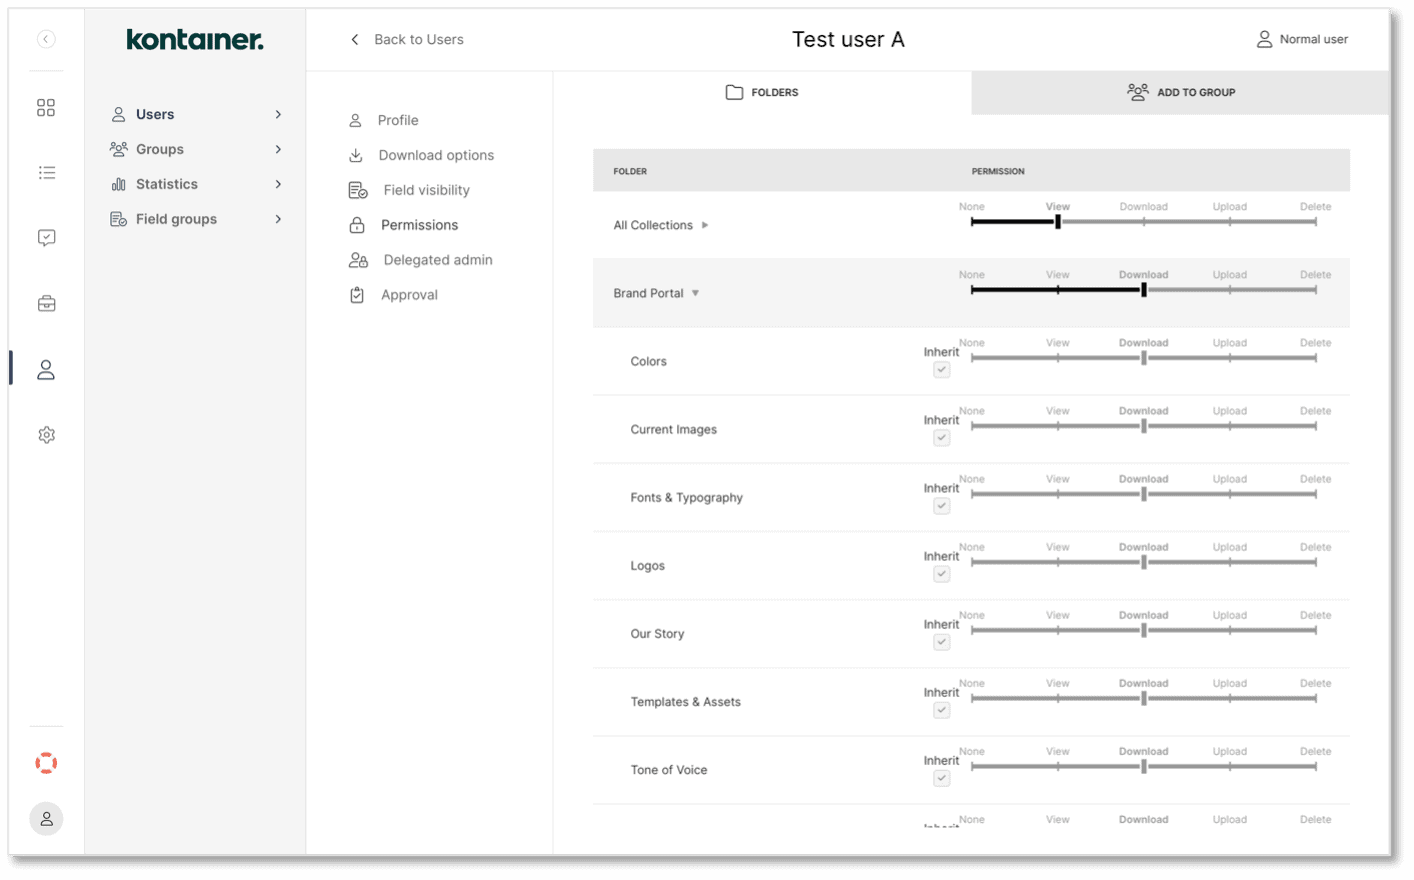Select the users icon in sidebar

(46, 369)
